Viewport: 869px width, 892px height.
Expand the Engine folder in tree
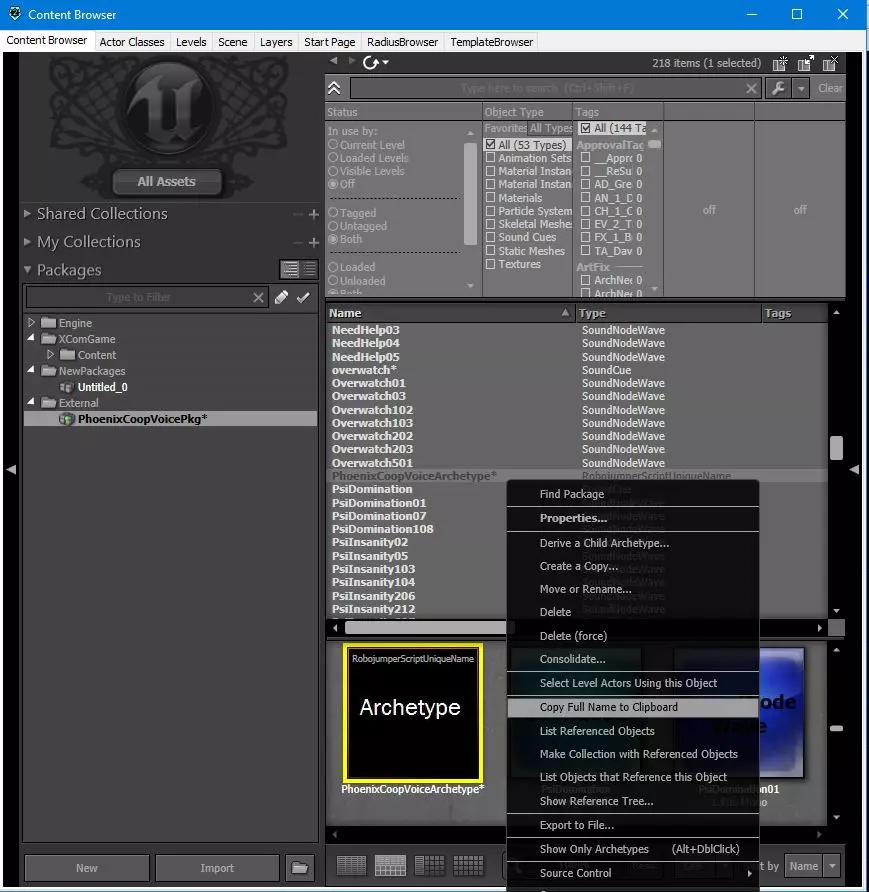pos(32,323)
